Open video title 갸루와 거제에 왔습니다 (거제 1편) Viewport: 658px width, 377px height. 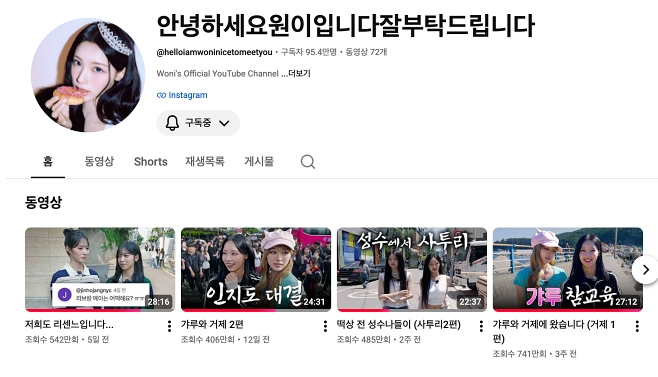click(x=554, y=331)
